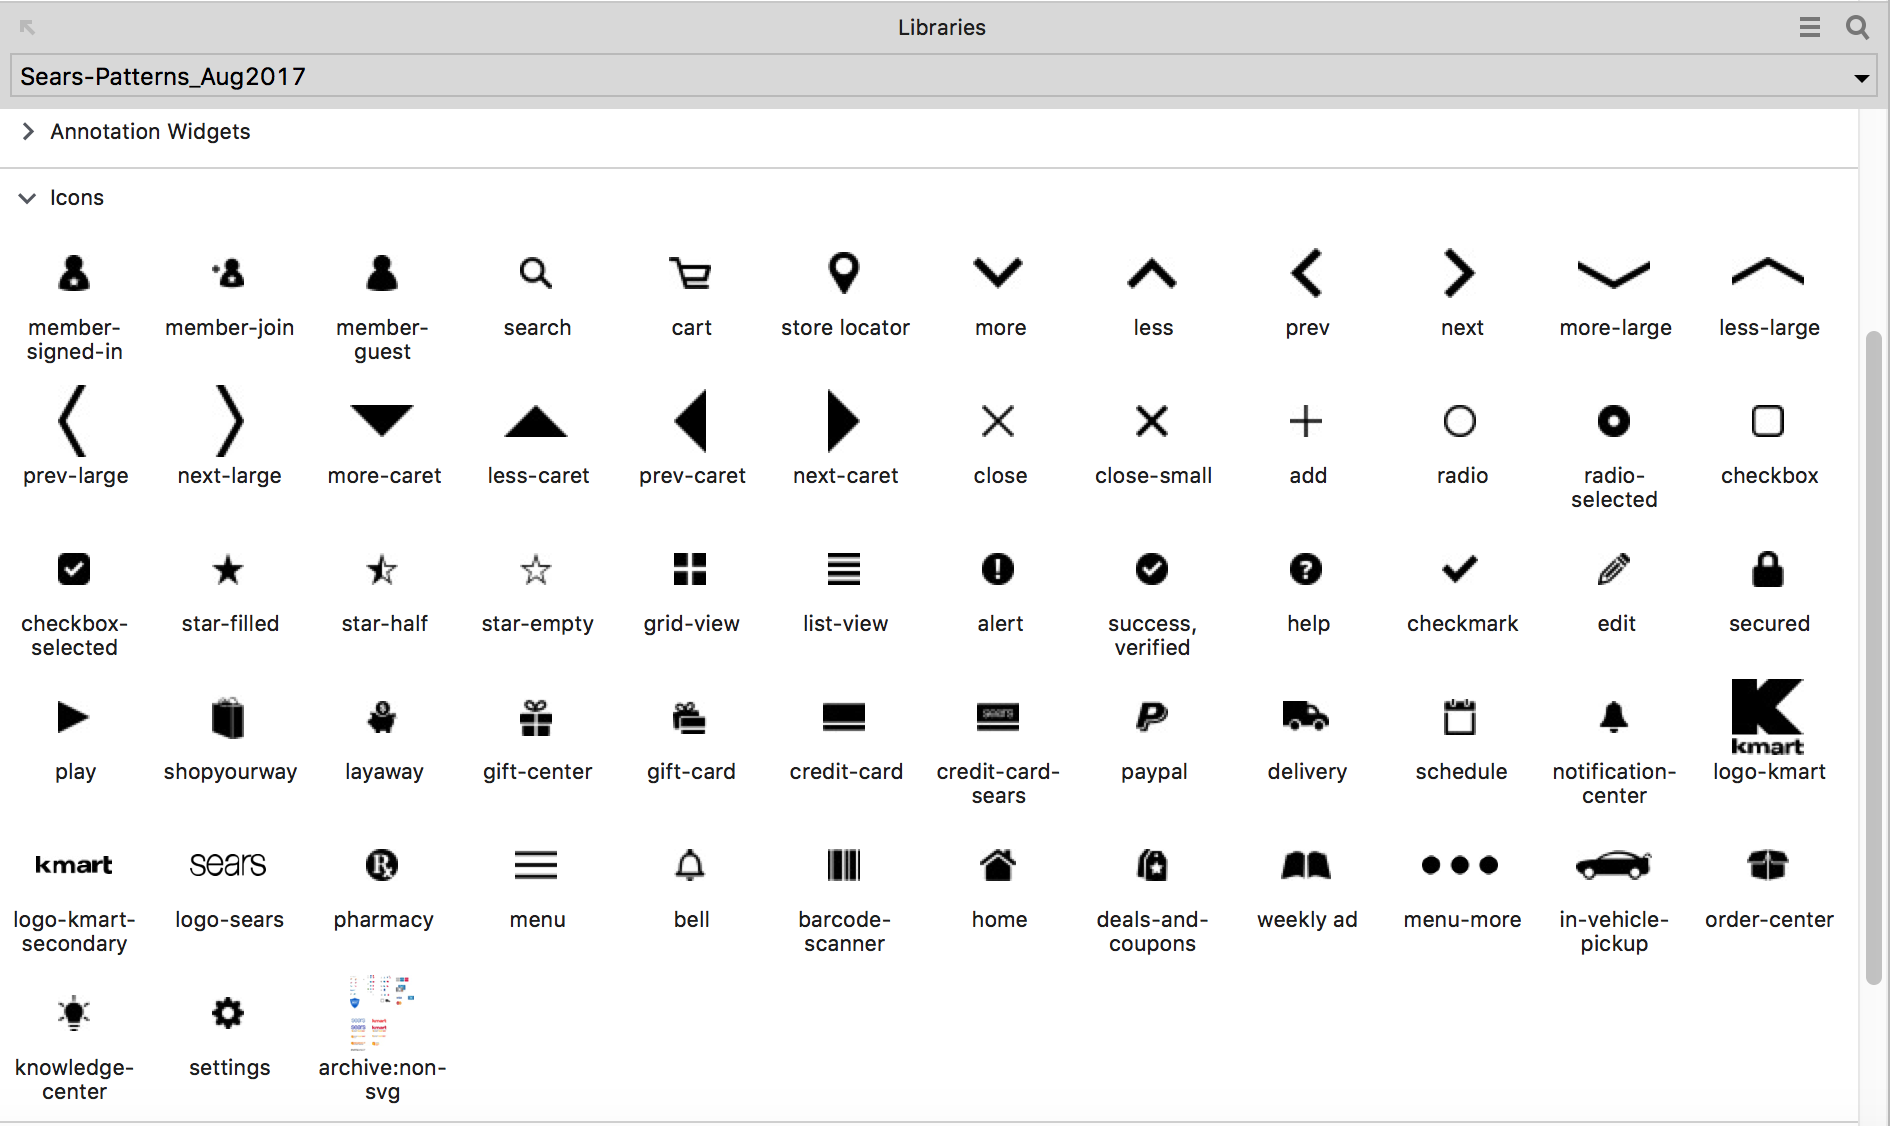Select the help question mark icon

coord(1306,569)
